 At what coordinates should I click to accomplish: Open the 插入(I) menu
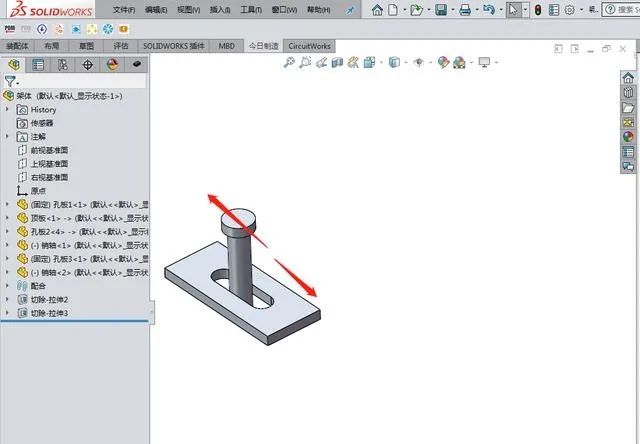[220, 9]
